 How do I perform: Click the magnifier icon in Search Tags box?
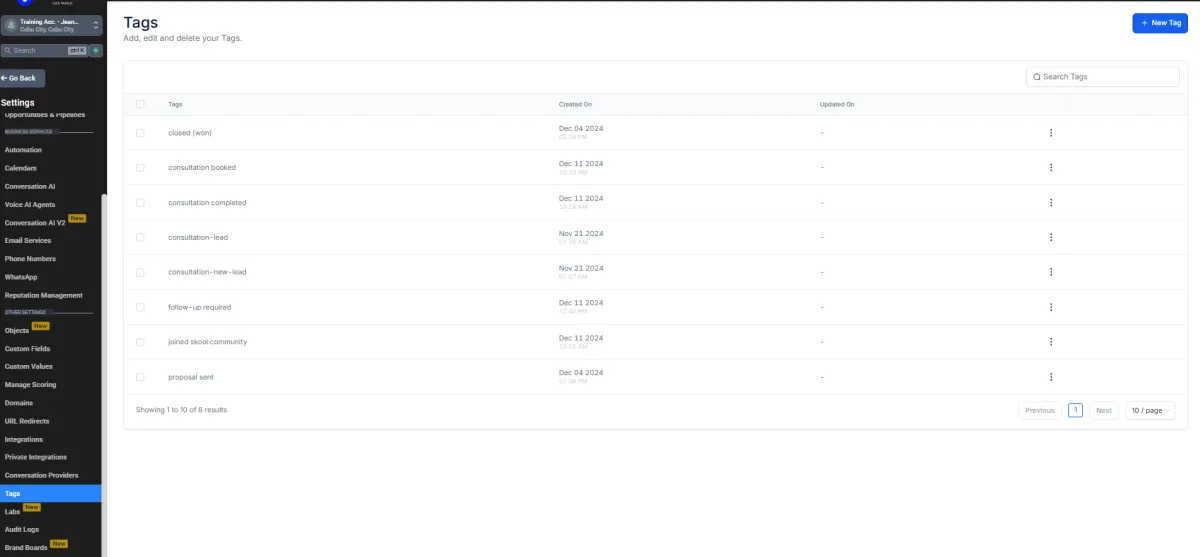[x=1037, y=77]
